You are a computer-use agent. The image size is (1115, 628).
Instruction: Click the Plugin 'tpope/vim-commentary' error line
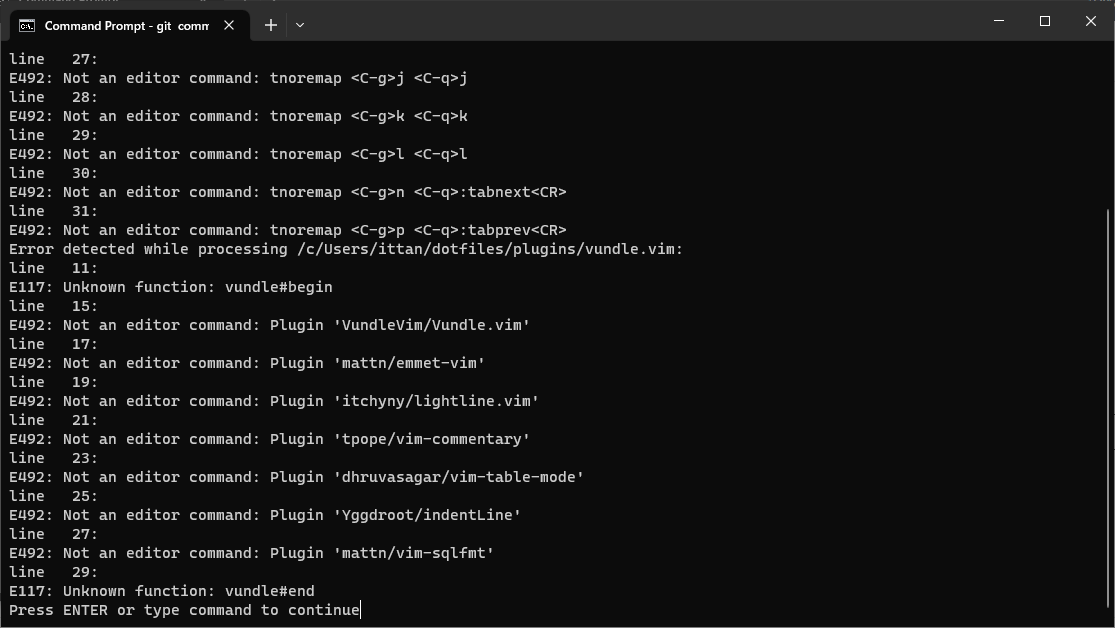(270, 440)
